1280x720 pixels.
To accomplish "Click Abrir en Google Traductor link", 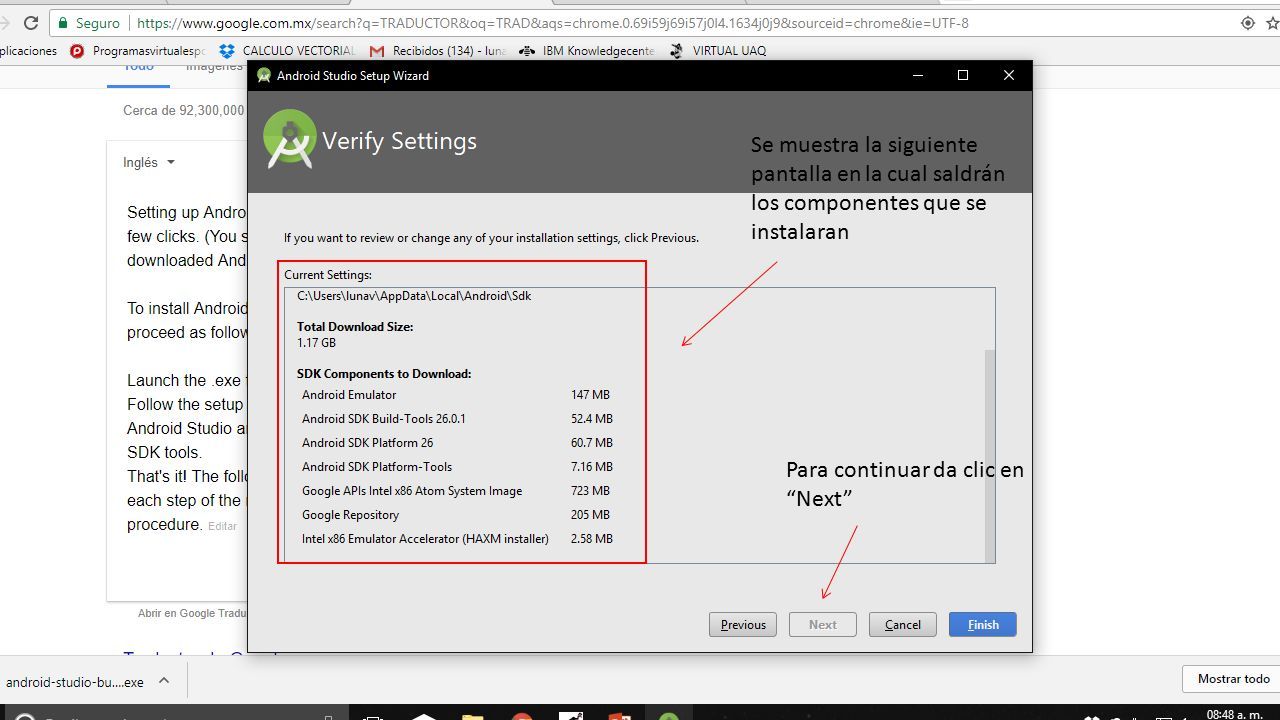I will pos(193,613).
